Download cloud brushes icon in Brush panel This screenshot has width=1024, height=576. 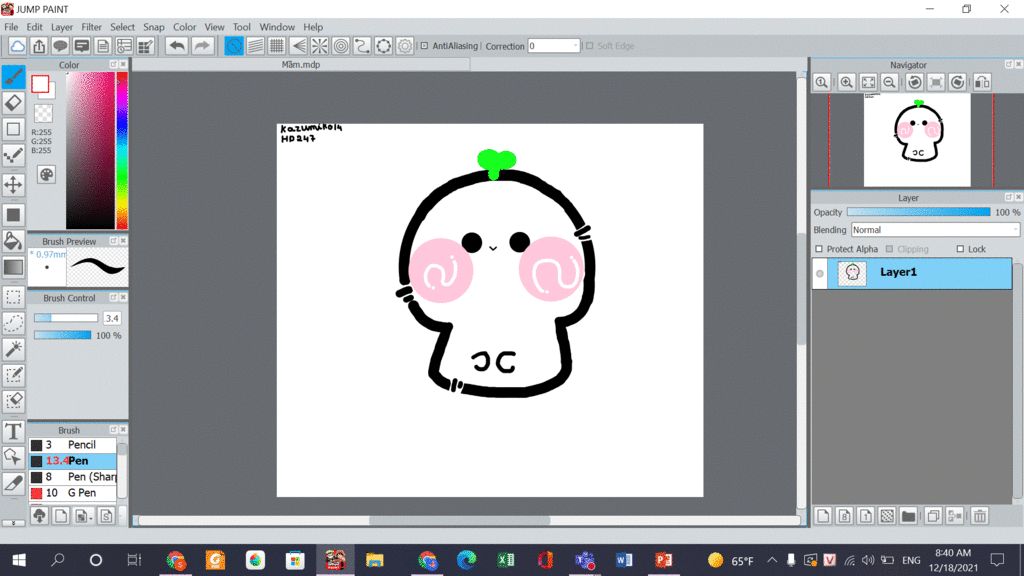click(x=39, y=516)
